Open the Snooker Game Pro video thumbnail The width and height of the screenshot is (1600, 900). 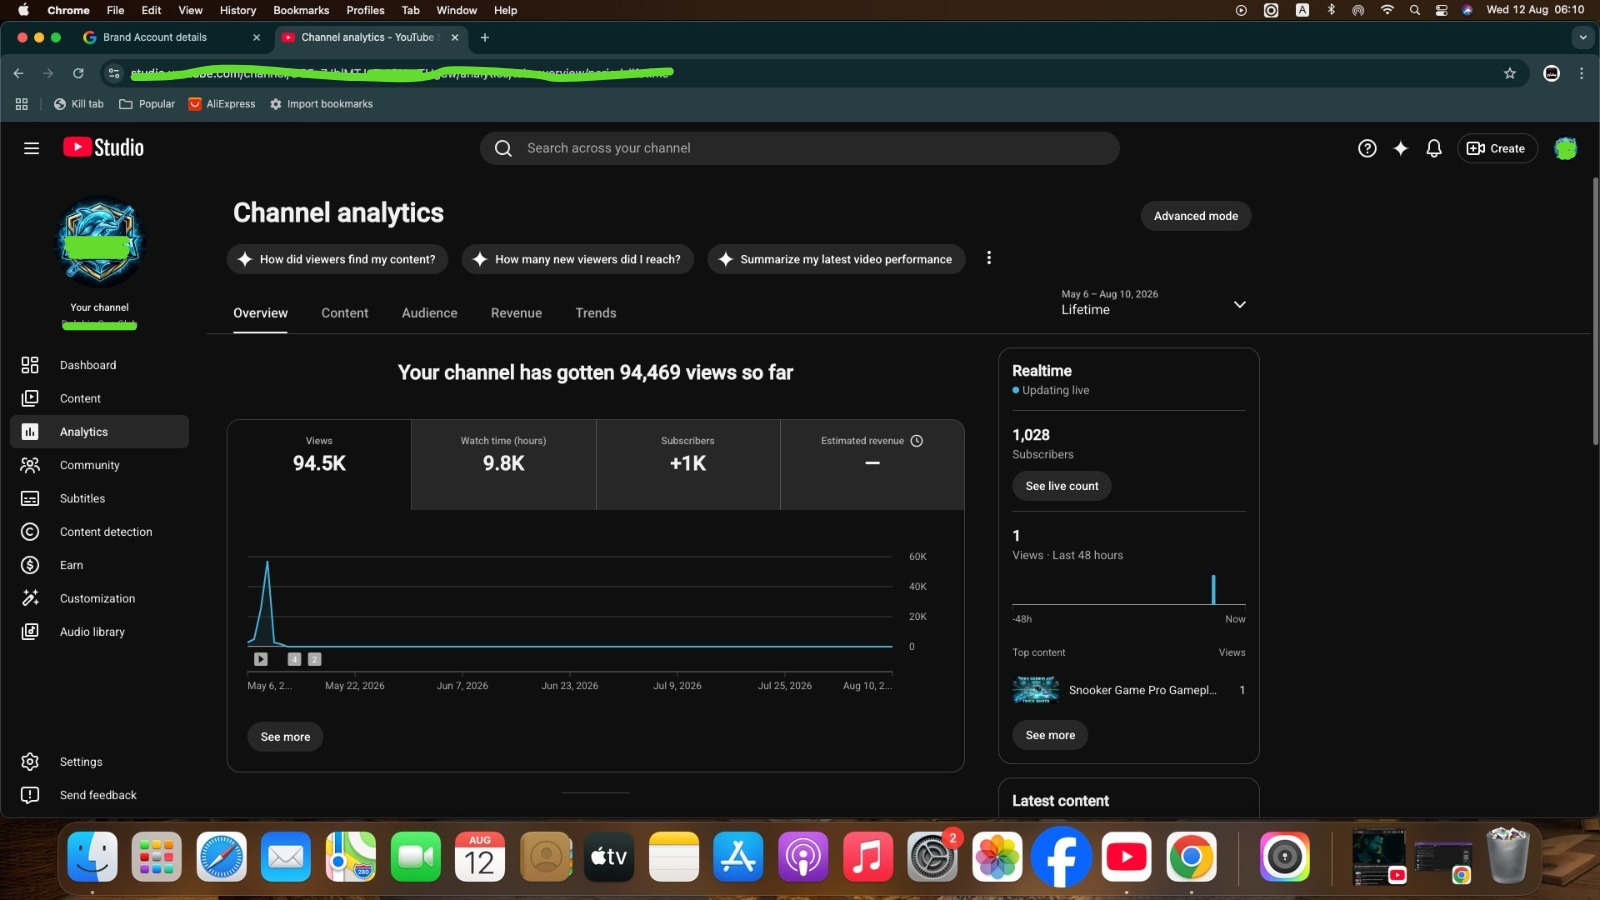click(x=1035, y=690)
